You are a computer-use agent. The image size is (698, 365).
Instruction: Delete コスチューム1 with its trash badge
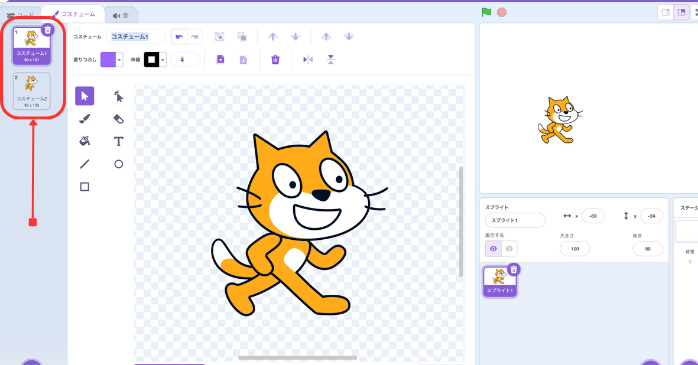pyautogui.click(x=48, y=30)
